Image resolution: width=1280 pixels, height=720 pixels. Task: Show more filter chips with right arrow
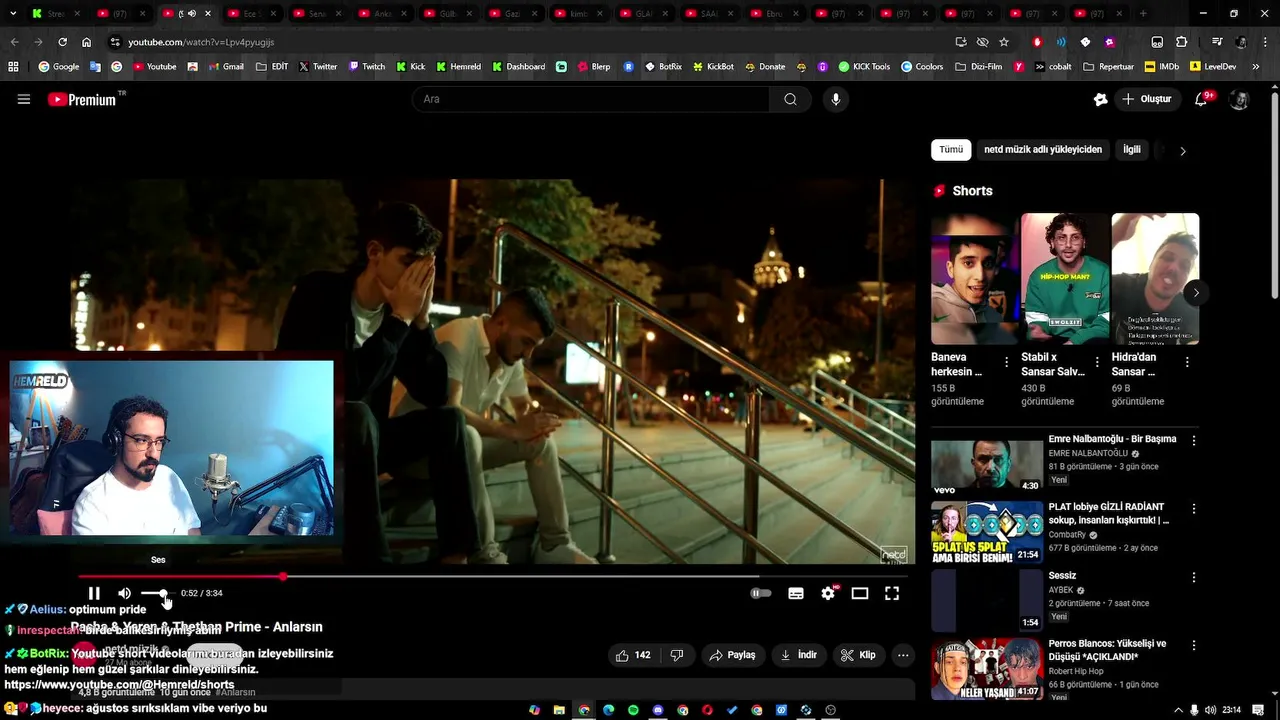click(x=1182, y=151)
